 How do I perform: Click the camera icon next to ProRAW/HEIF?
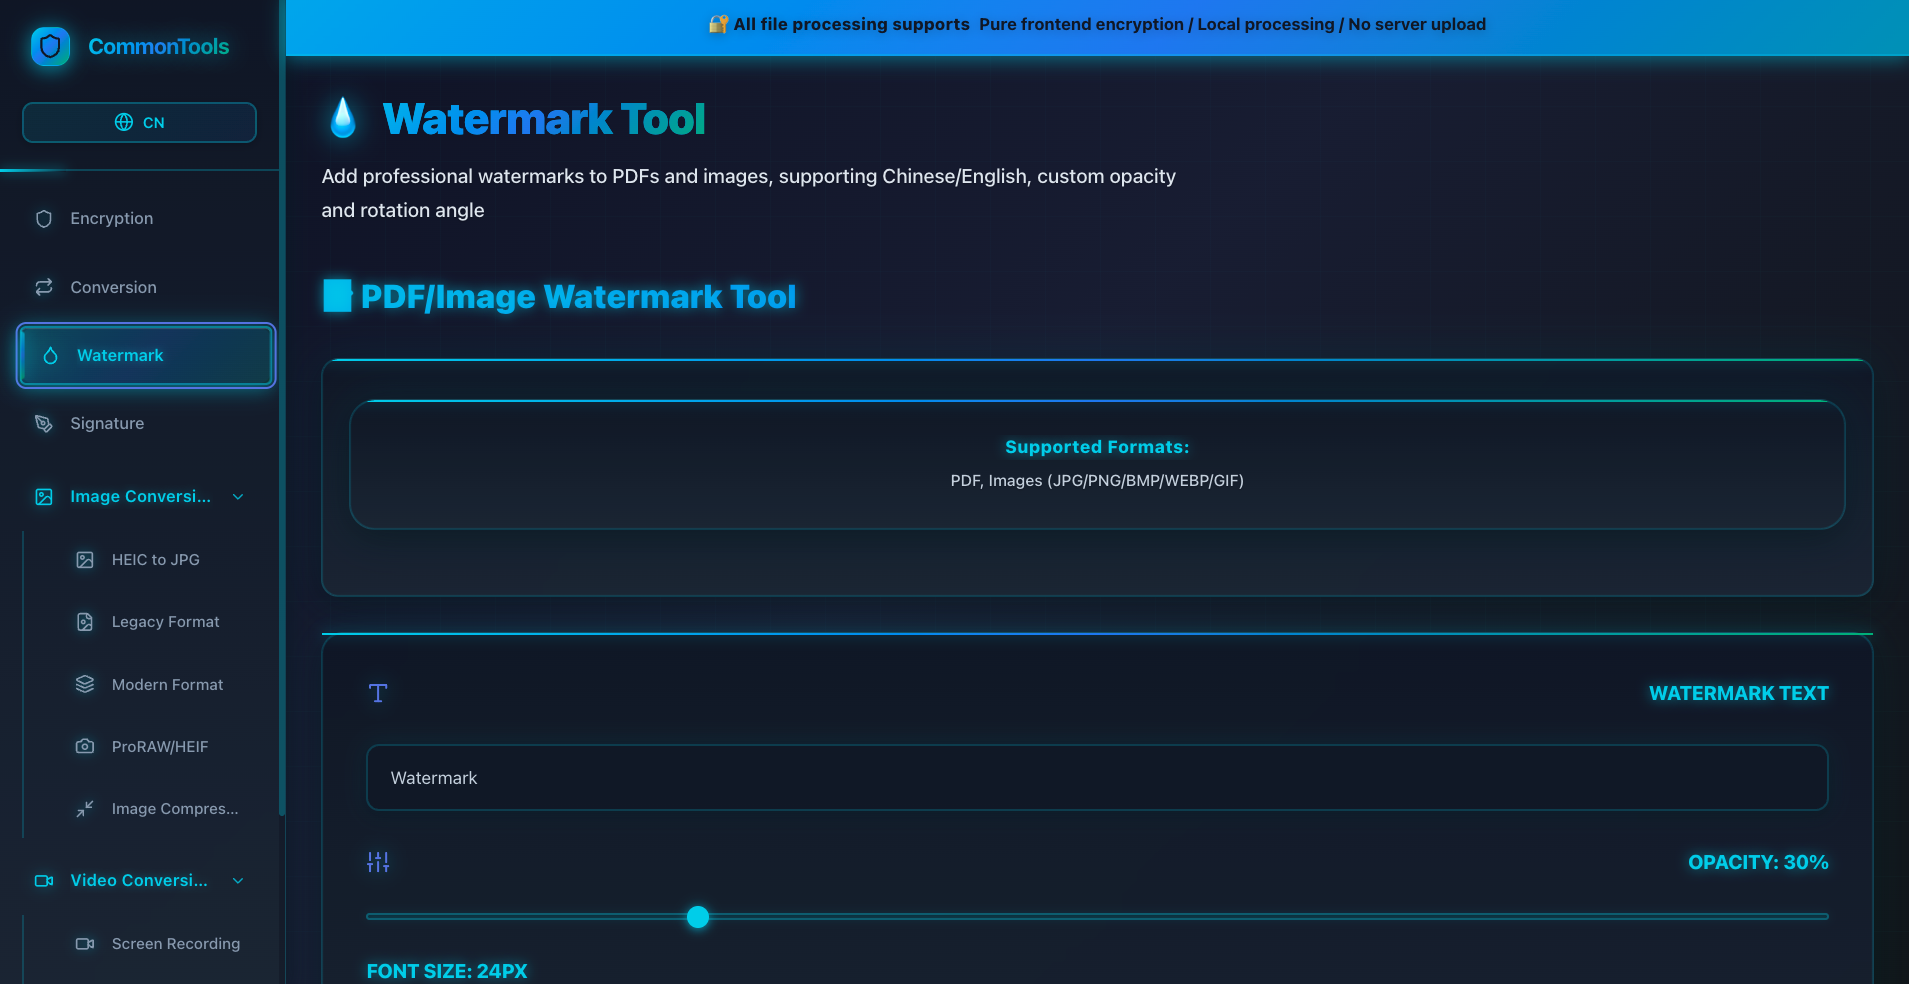(85, 746)
